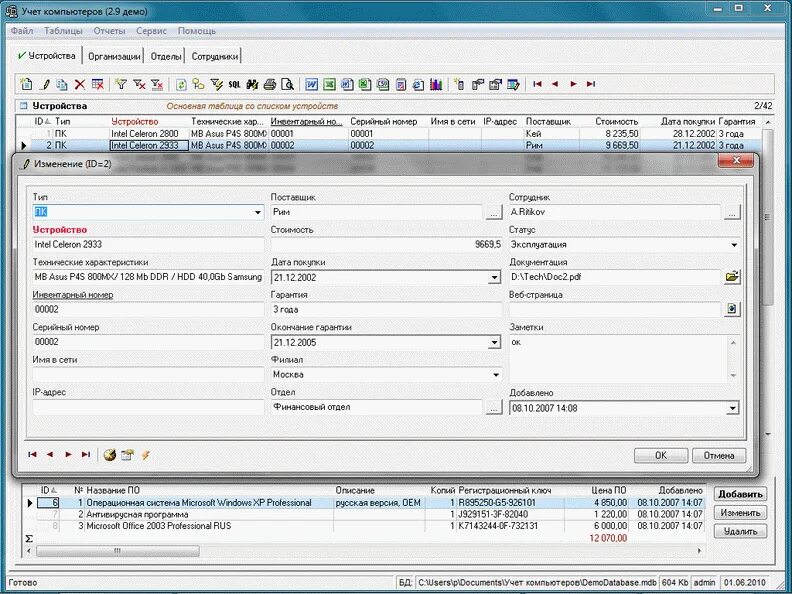Image resolution: width=792 pixels, height=594 pixels.
Task: Open folder browse icon for Документация
Action: tap(732, 277)
